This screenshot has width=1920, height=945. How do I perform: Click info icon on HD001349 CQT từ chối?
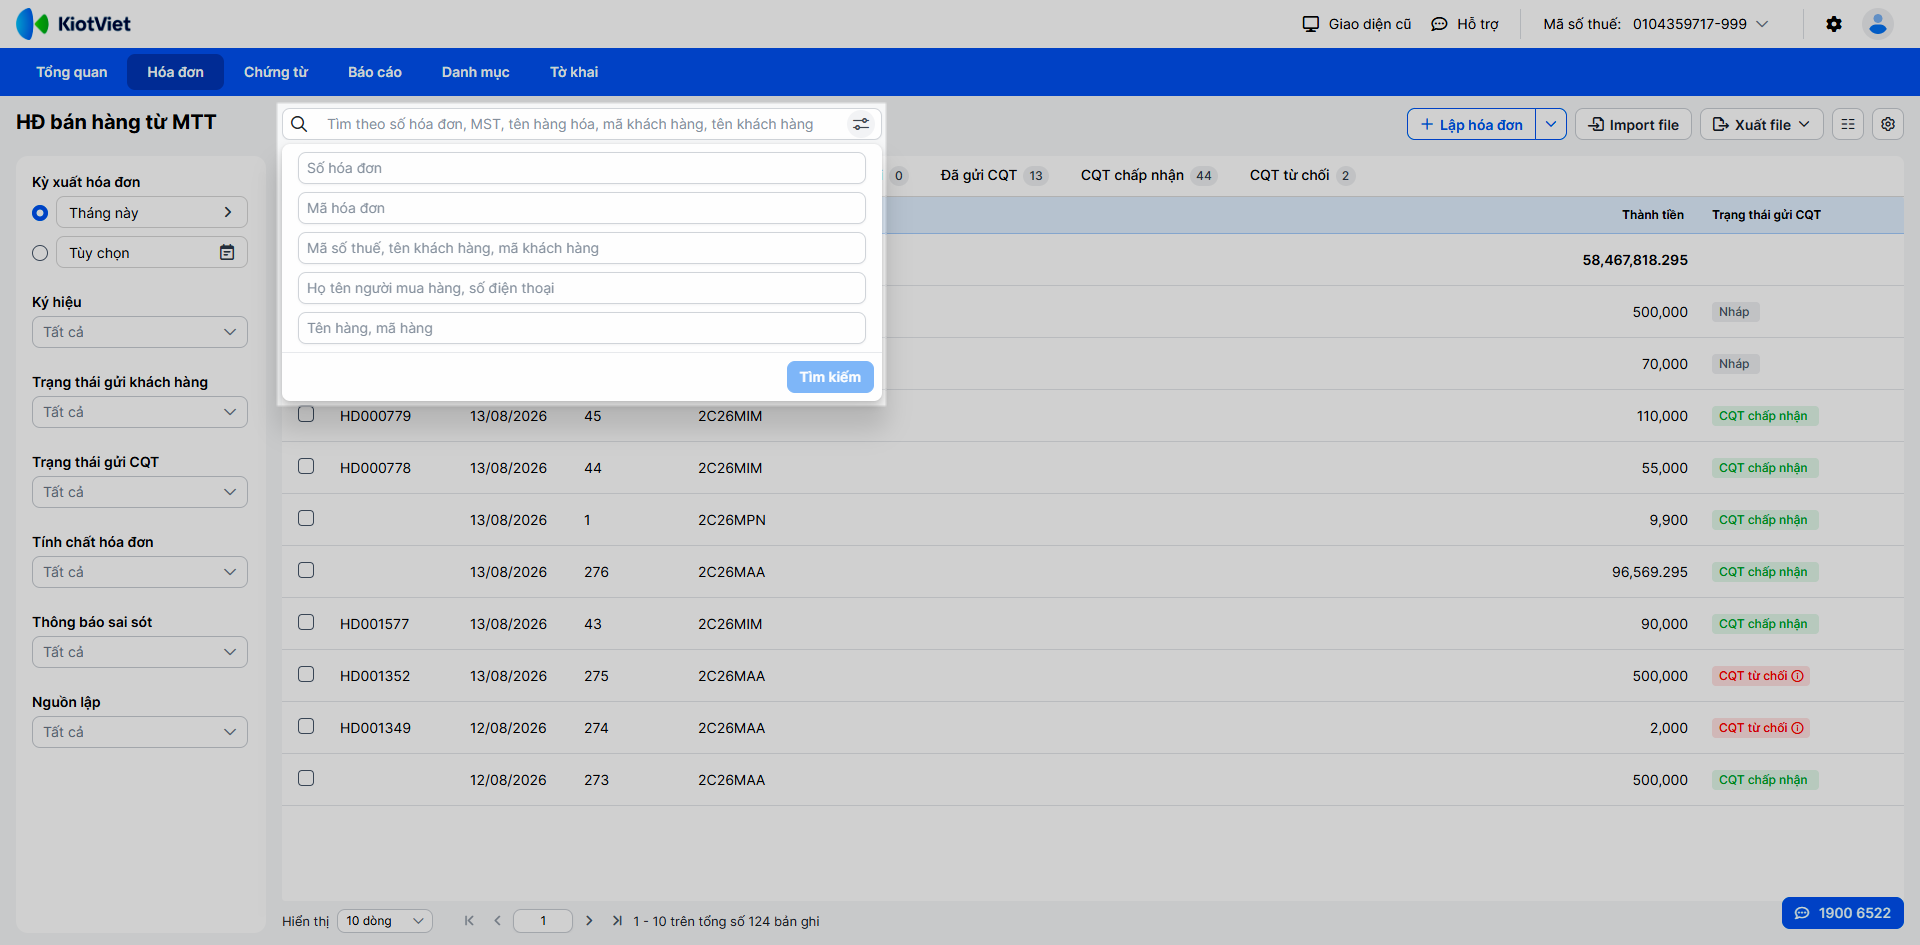tap(1798, 728)
